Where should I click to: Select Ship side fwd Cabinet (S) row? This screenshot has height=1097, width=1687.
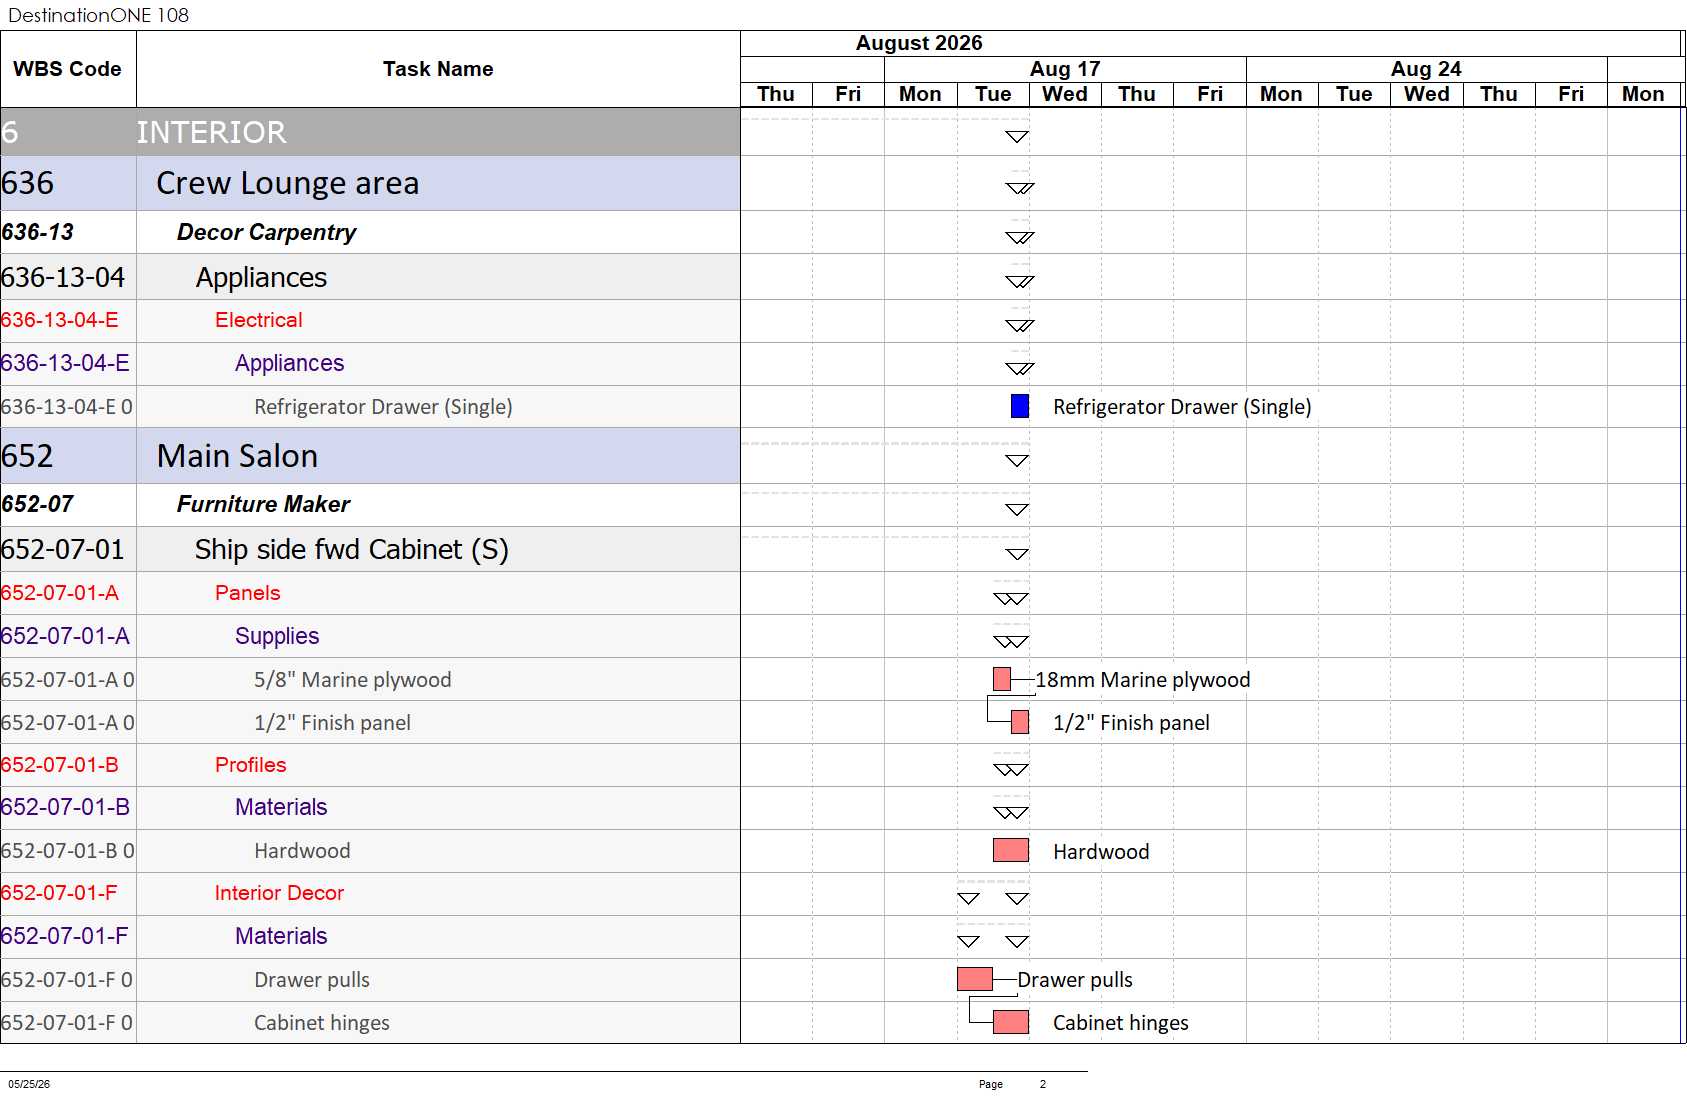click(x=370, y=549)
